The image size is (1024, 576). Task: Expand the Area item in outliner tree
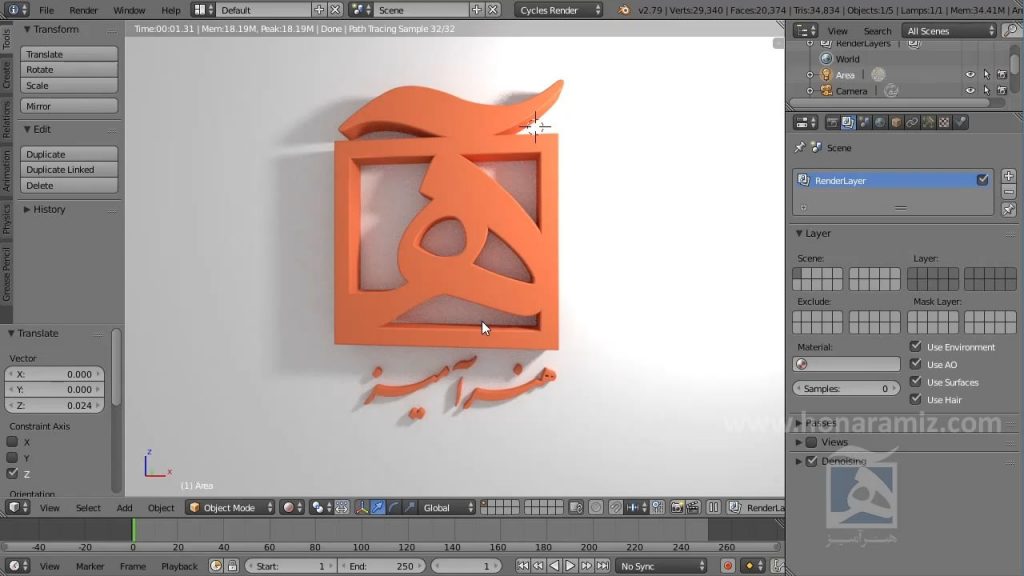(x=810, y=74)
